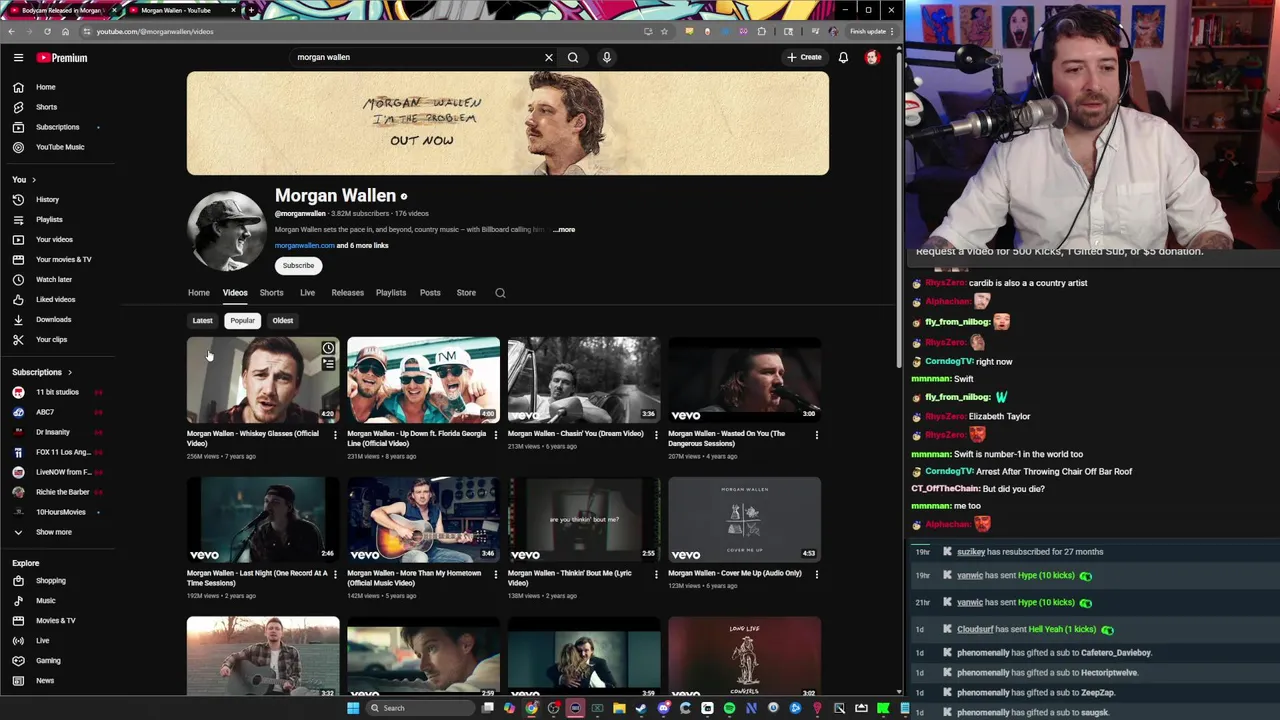Open Richie the Barber subscription
Screen dimensions: 1280x720
(60, 492)
